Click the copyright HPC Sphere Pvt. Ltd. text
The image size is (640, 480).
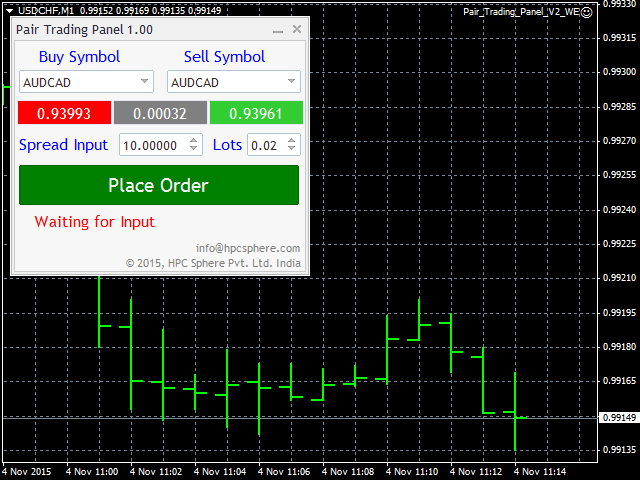[x=213, y=263]
